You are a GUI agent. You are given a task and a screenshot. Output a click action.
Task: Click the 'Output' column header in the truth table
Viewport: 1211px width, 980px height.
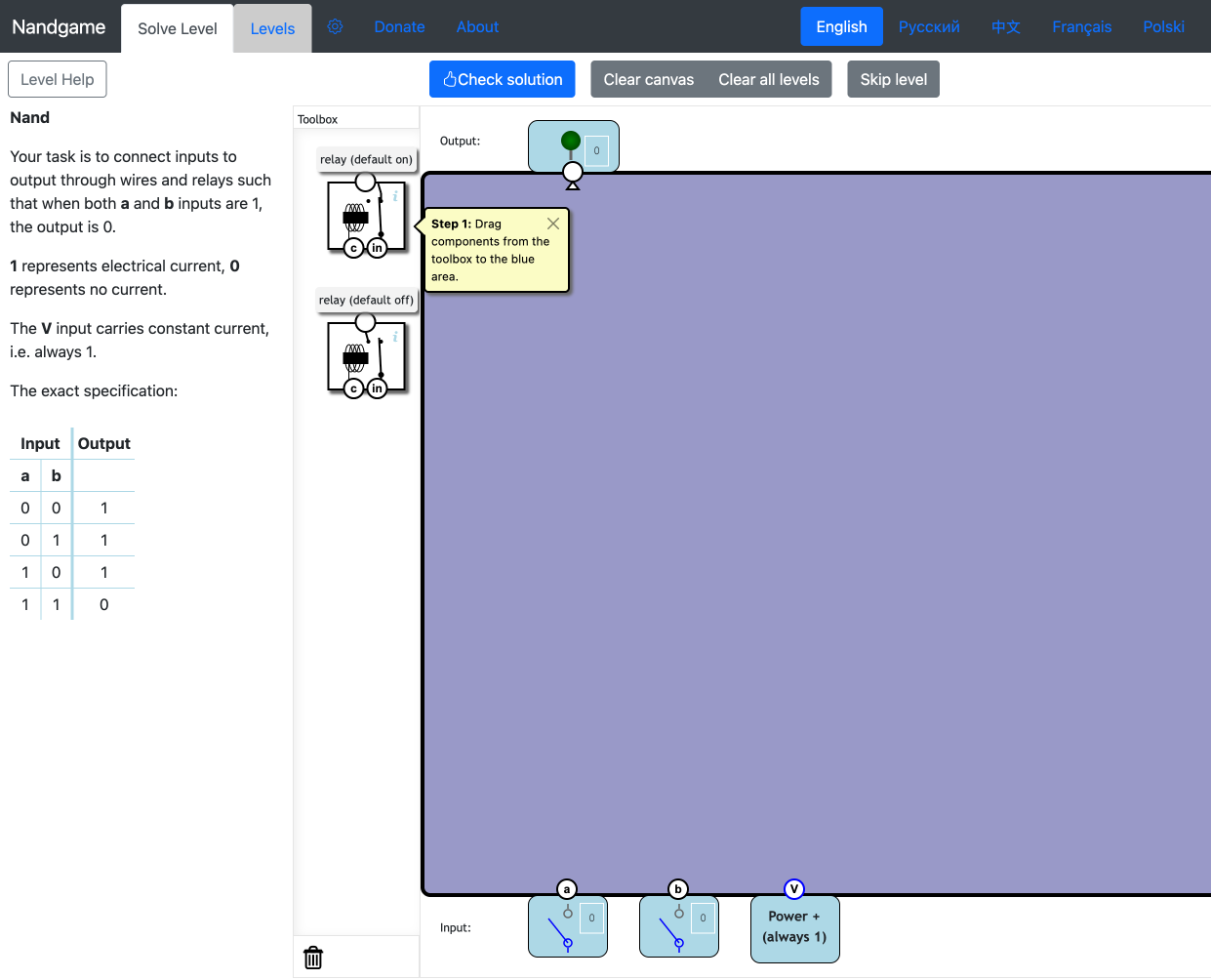[x=104, y=443]
